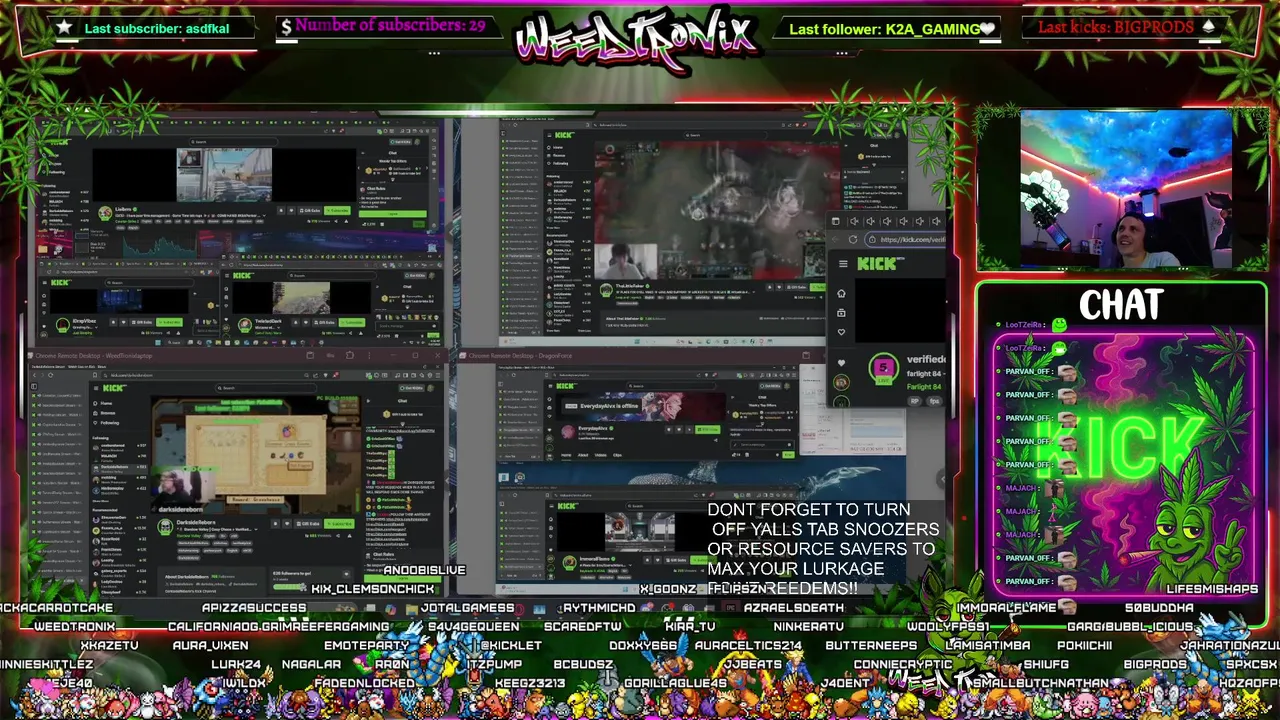
Task: Select About tab on EverydayAlvx channel
Action: click(583, 455)
